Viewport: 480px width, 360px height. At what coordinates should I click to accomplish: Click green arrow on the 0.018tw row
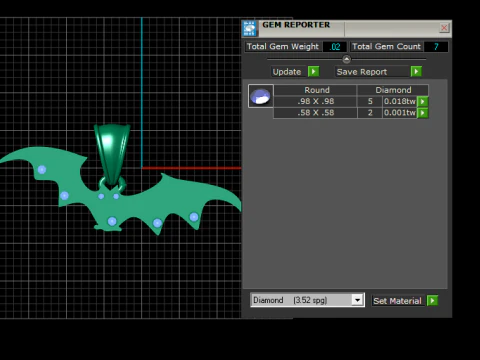[x=423, y=101]
